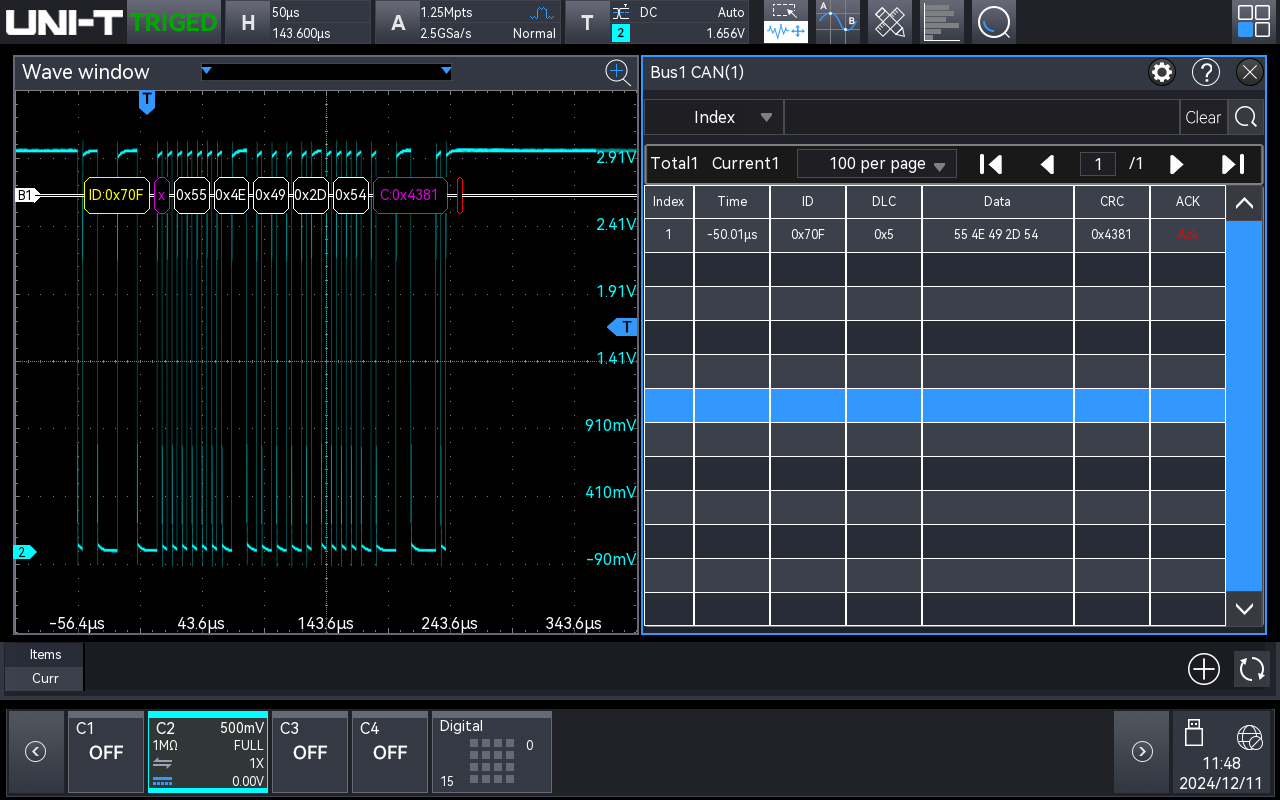Viewport: 1280px width, 800px height.
Task: Open the Items measurement tab
Action: [45, 654]
